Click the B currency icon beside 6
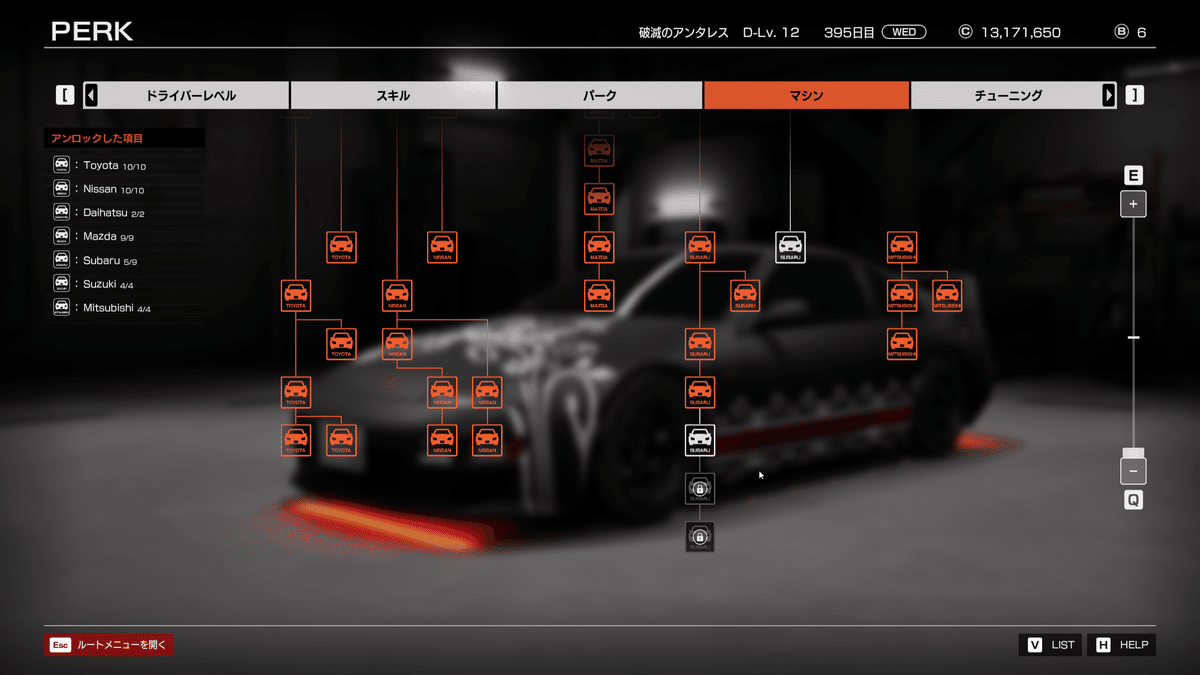Image resolution: width=1200 pixels, height=675 pixels. click(1121, 32)
